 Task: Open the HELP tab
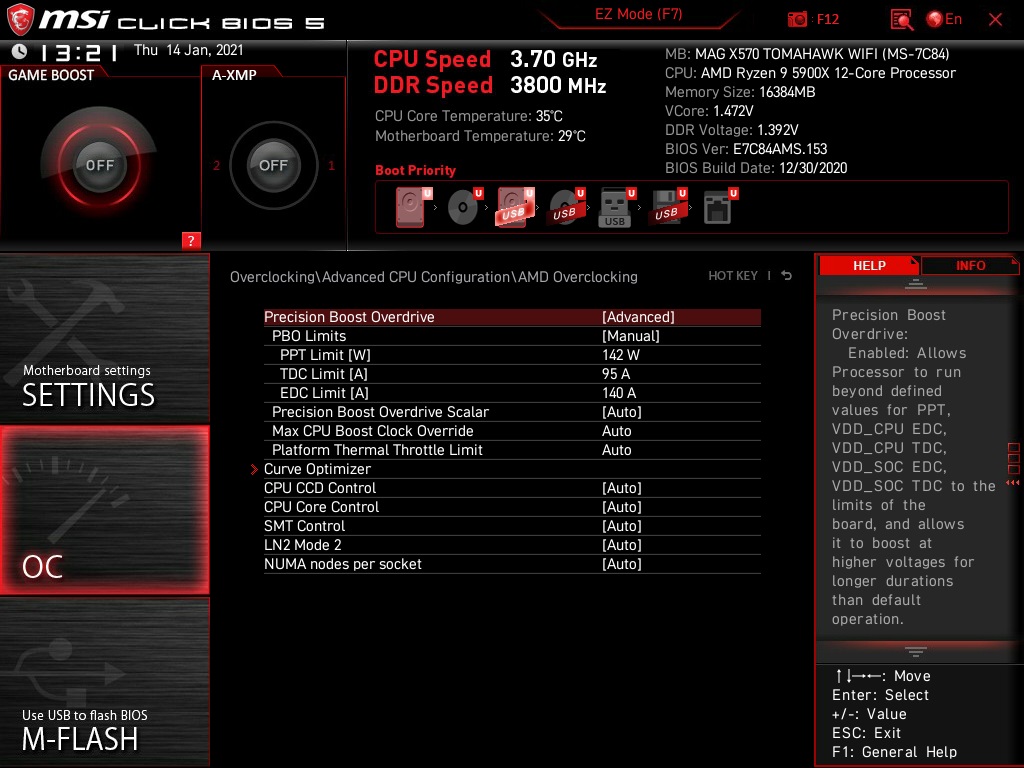tap(869, 265)
